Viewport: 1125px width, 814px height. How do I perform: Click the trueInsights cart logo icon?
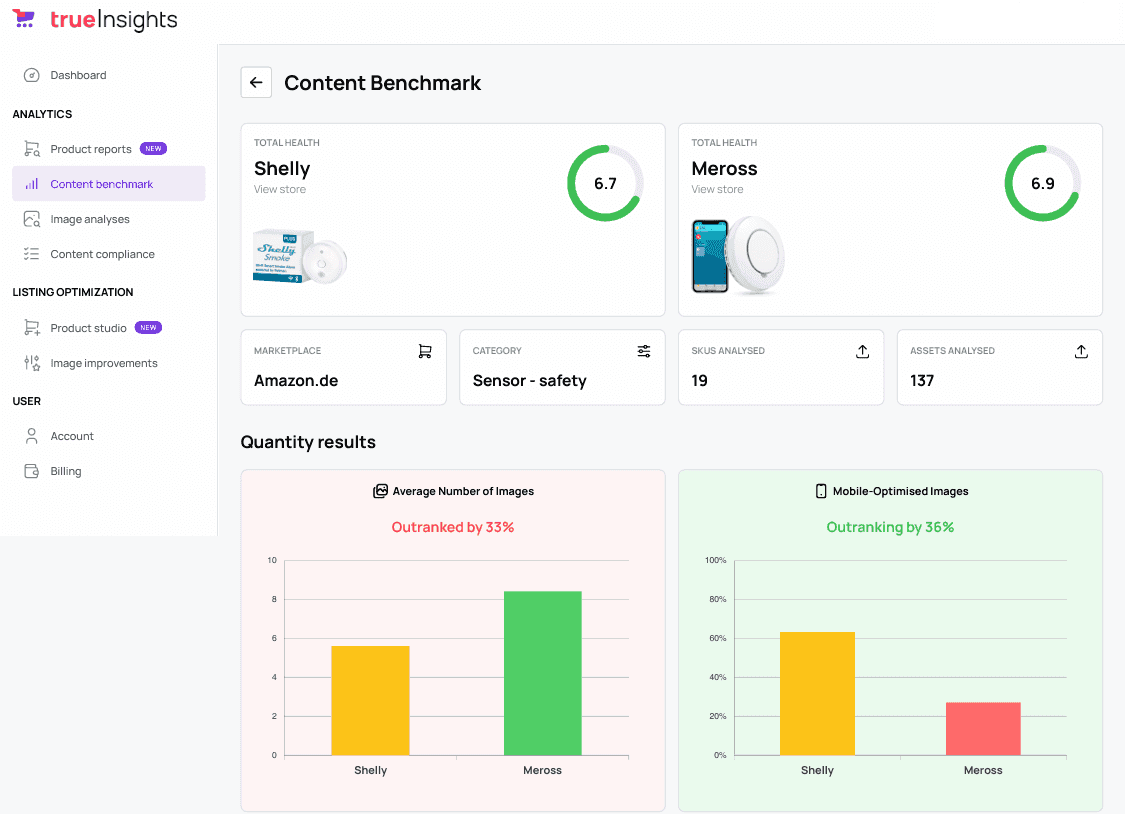click(x=24, y=18)
